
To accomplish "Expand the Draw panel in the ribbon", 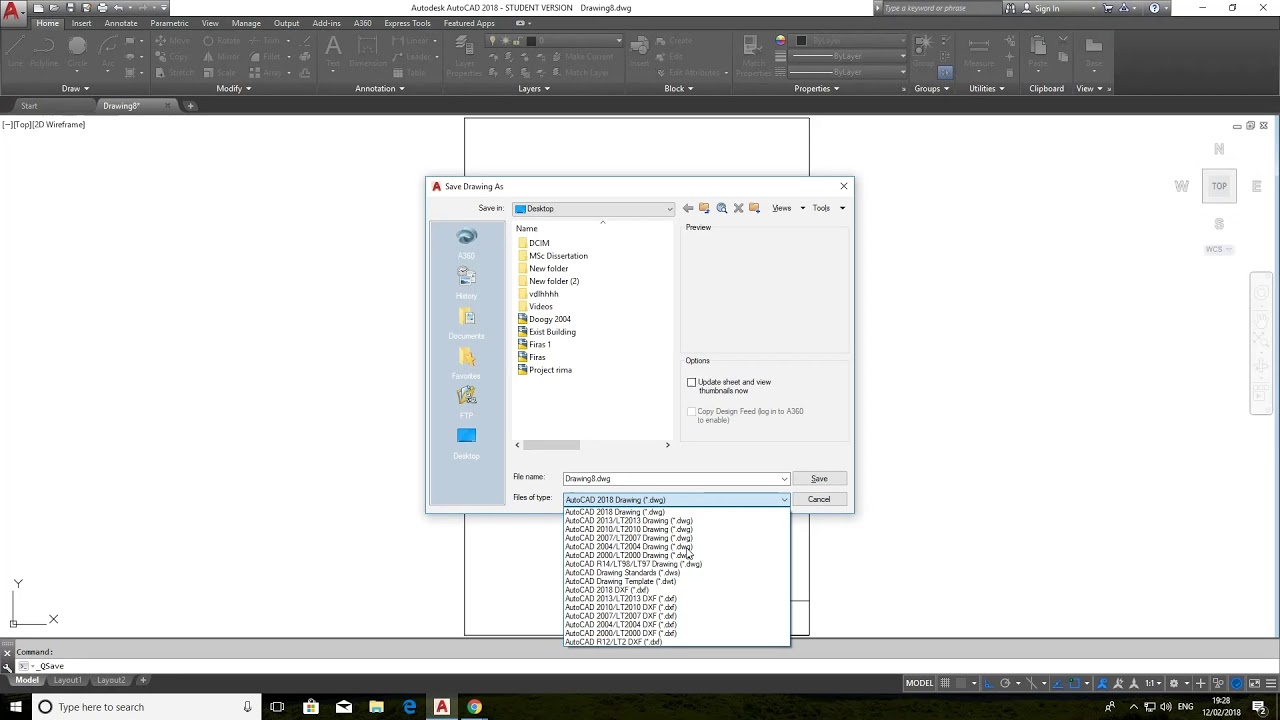I will 75,88.
